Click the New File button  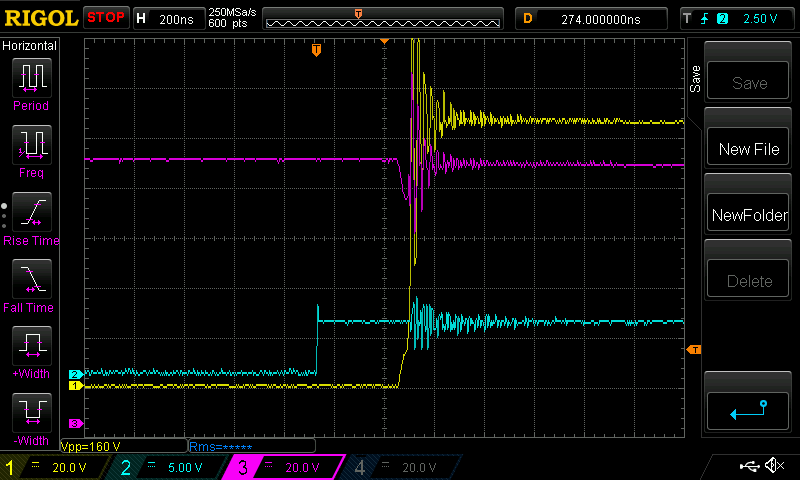click(749, 149)
